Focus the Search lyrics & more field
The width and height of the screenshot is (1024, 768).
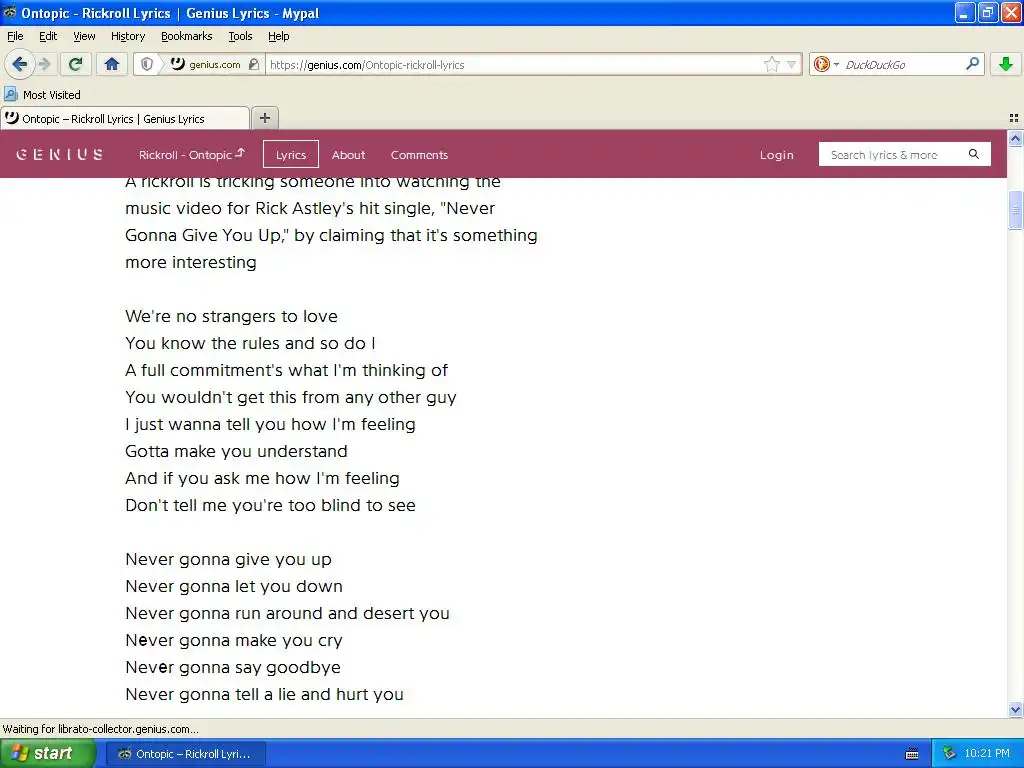[891, 155]
